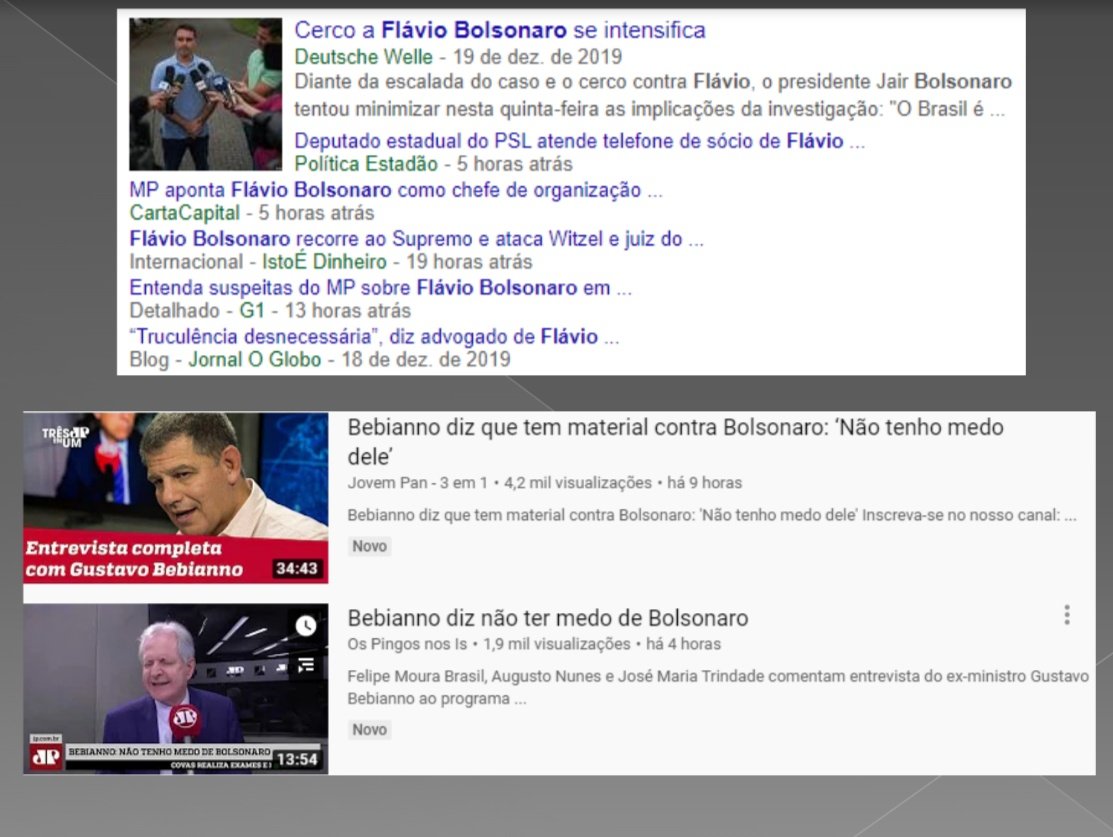Click the '18 de dez. de 2019' date
The image size is (1113, 837).
point(426,360)
